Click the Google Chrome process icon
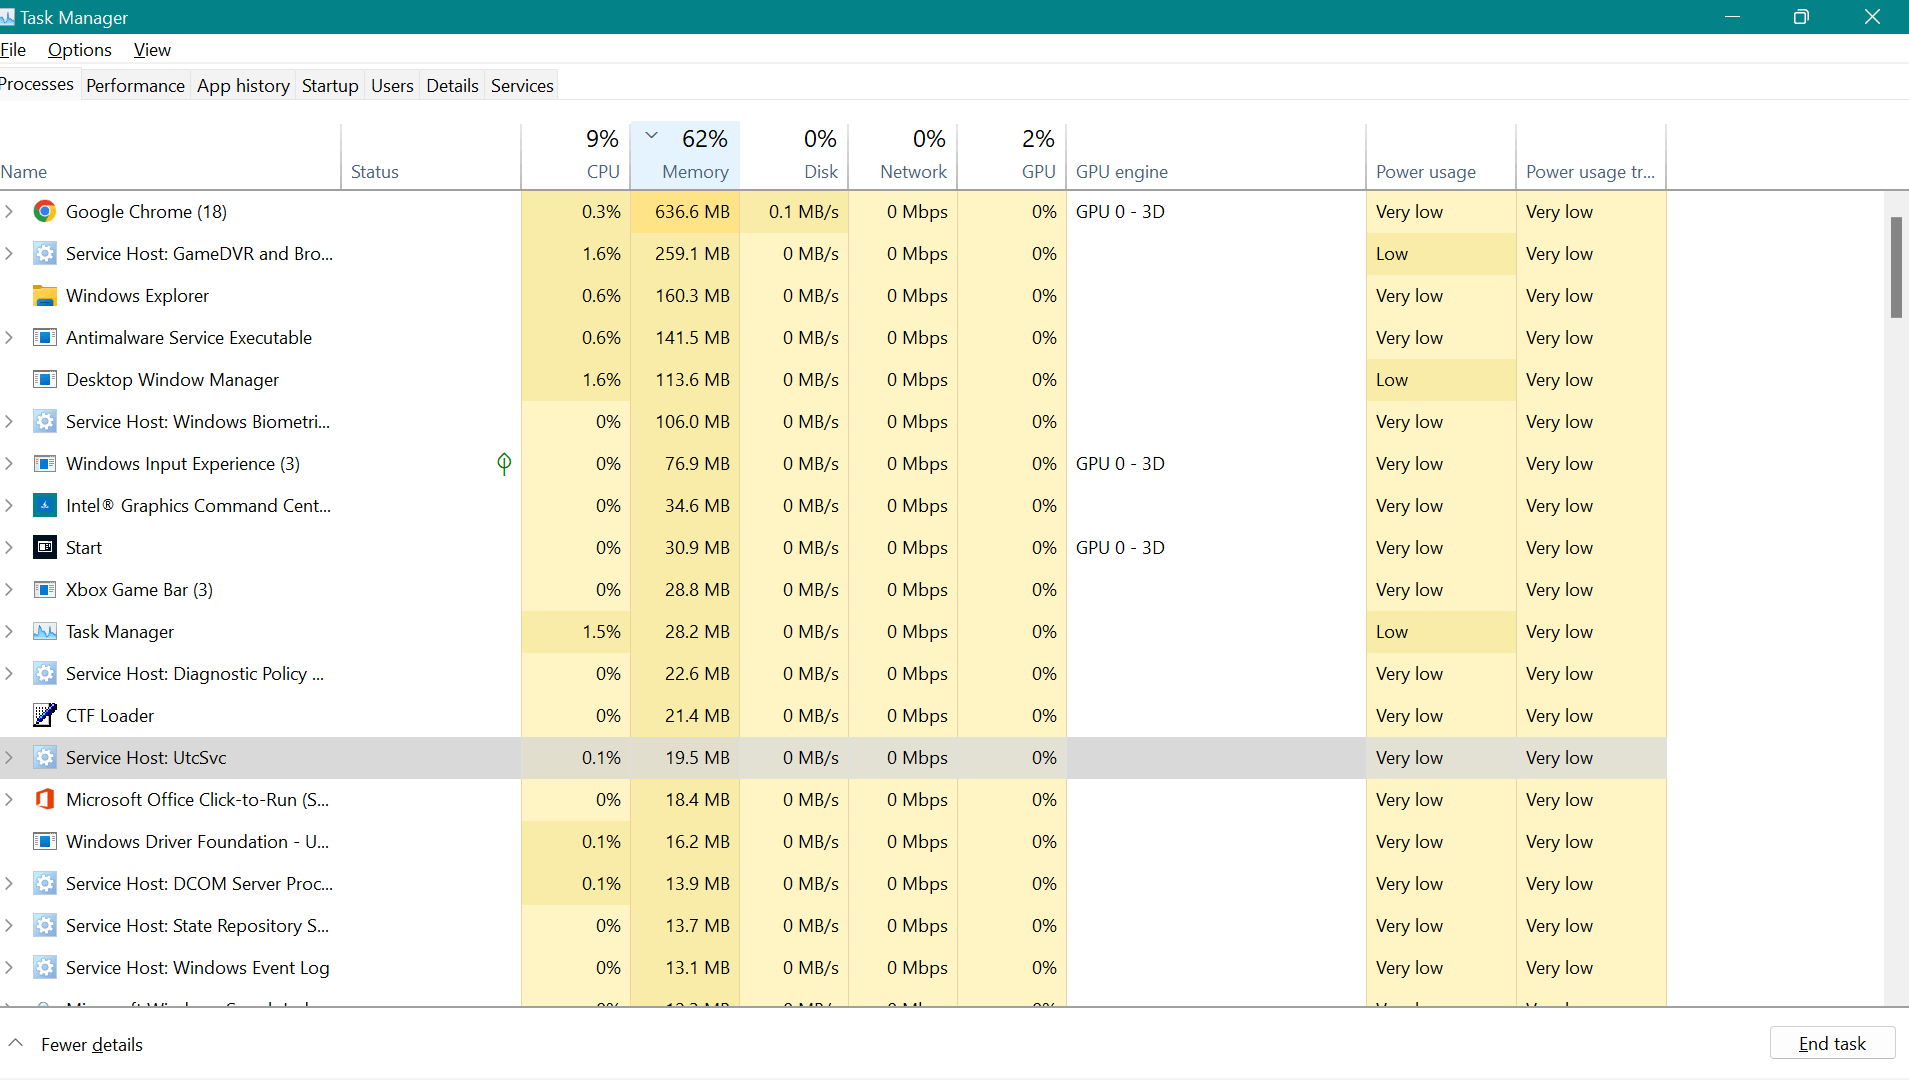This screenshot has height=1080, width=1909. click(44, 211)
